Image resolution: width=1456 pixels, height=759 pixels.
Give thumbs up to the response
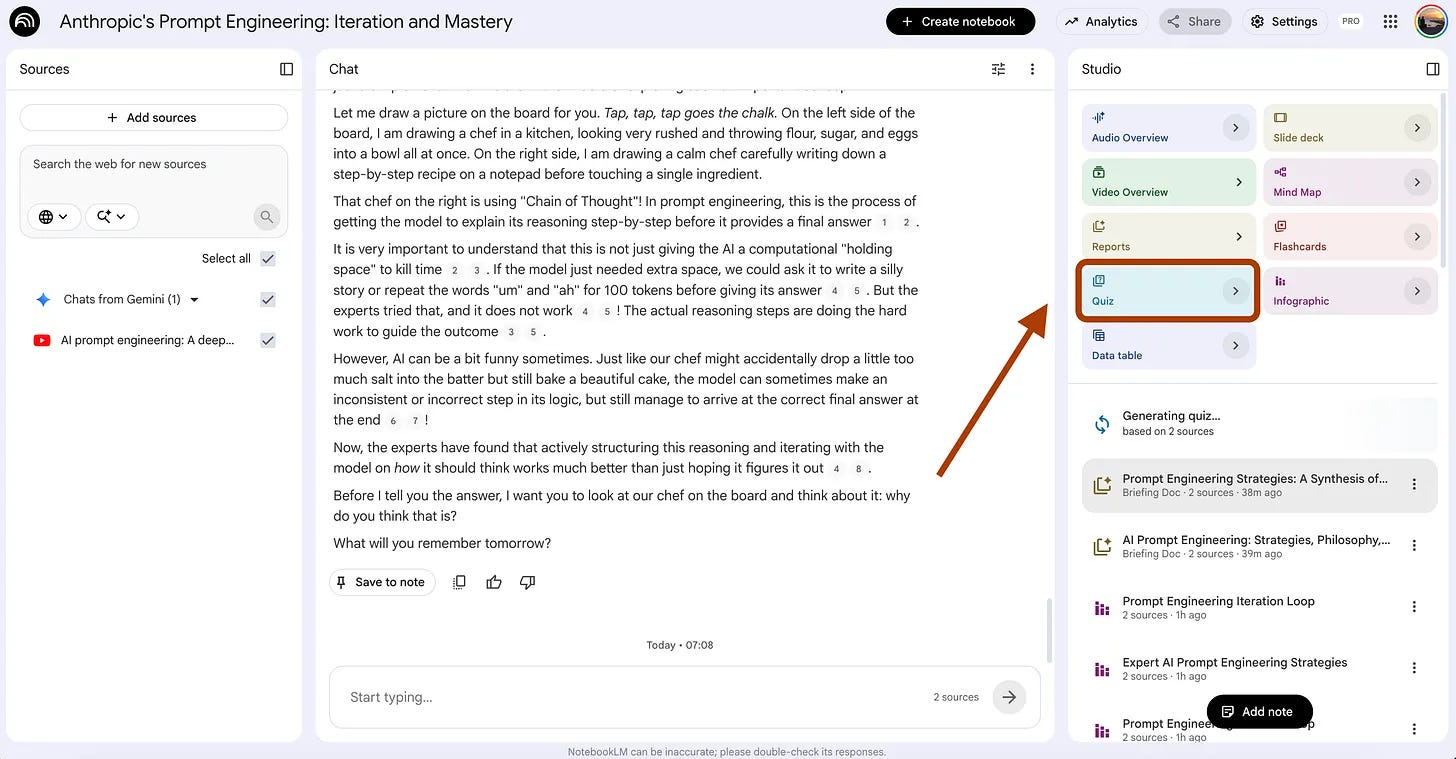(x=494, y=582)
